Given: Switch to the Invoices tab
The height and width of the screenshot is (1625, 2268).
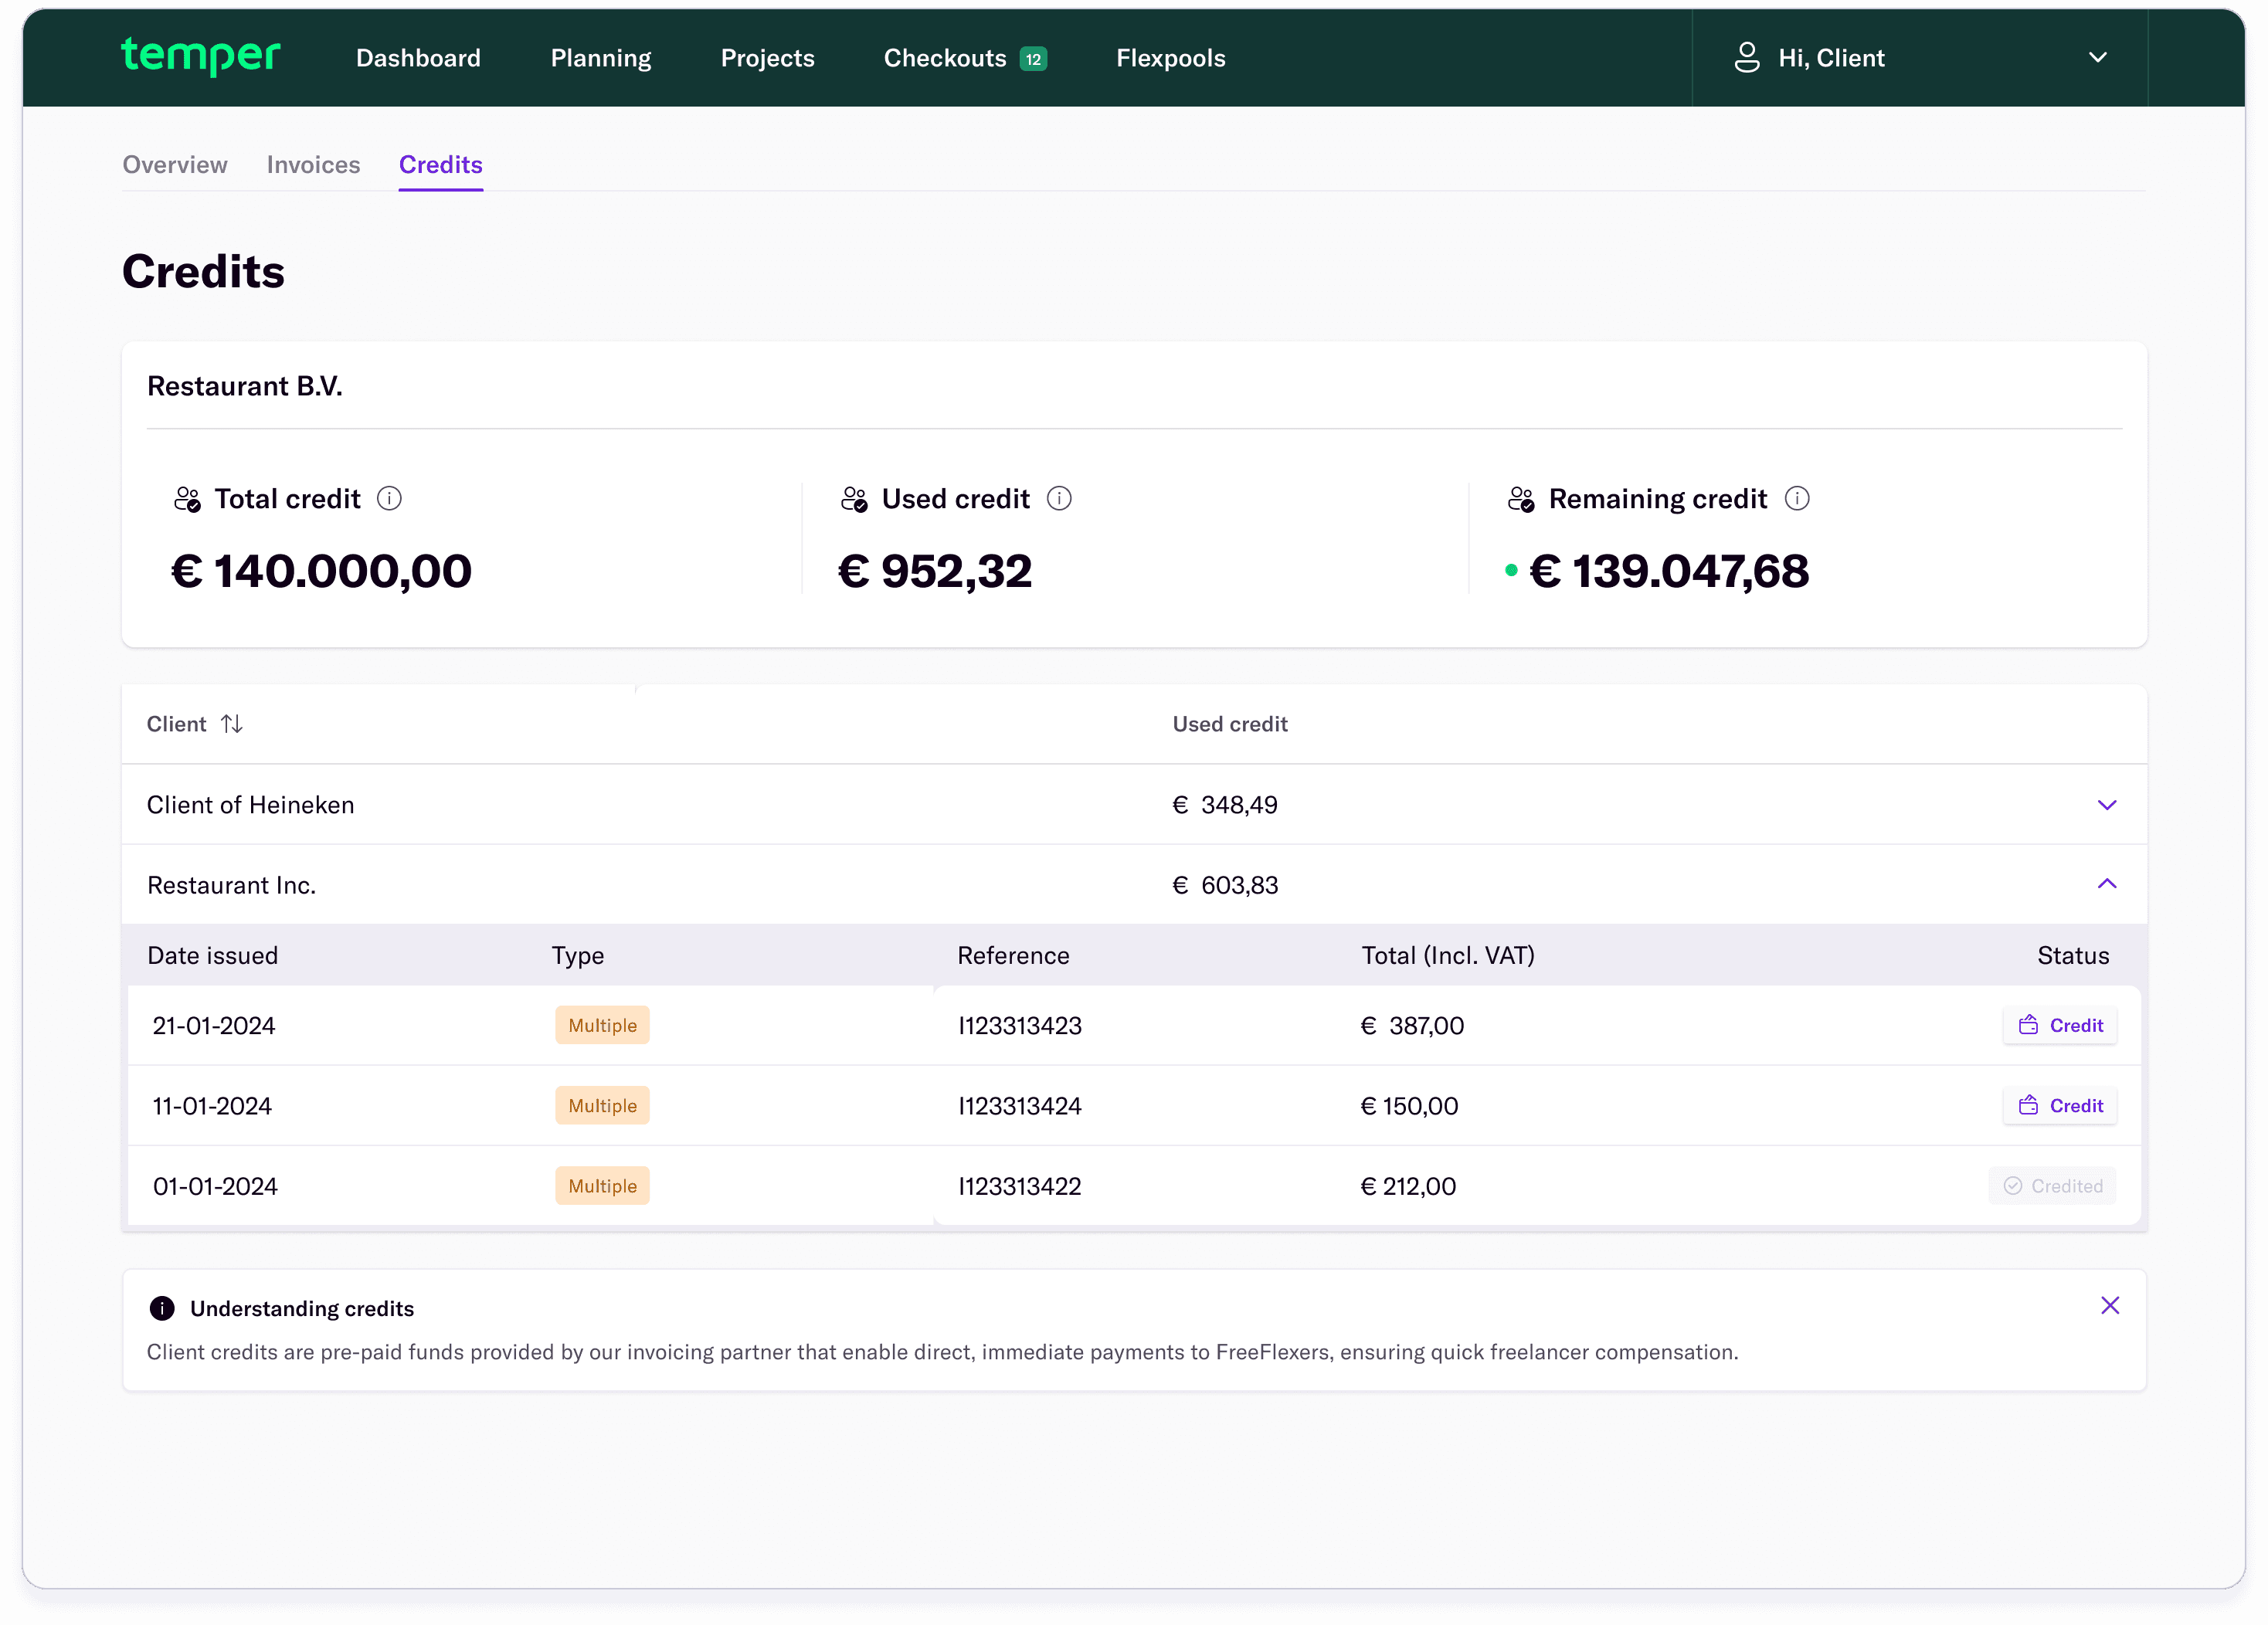Looking at the screenshot, I should tap(313, 165).
